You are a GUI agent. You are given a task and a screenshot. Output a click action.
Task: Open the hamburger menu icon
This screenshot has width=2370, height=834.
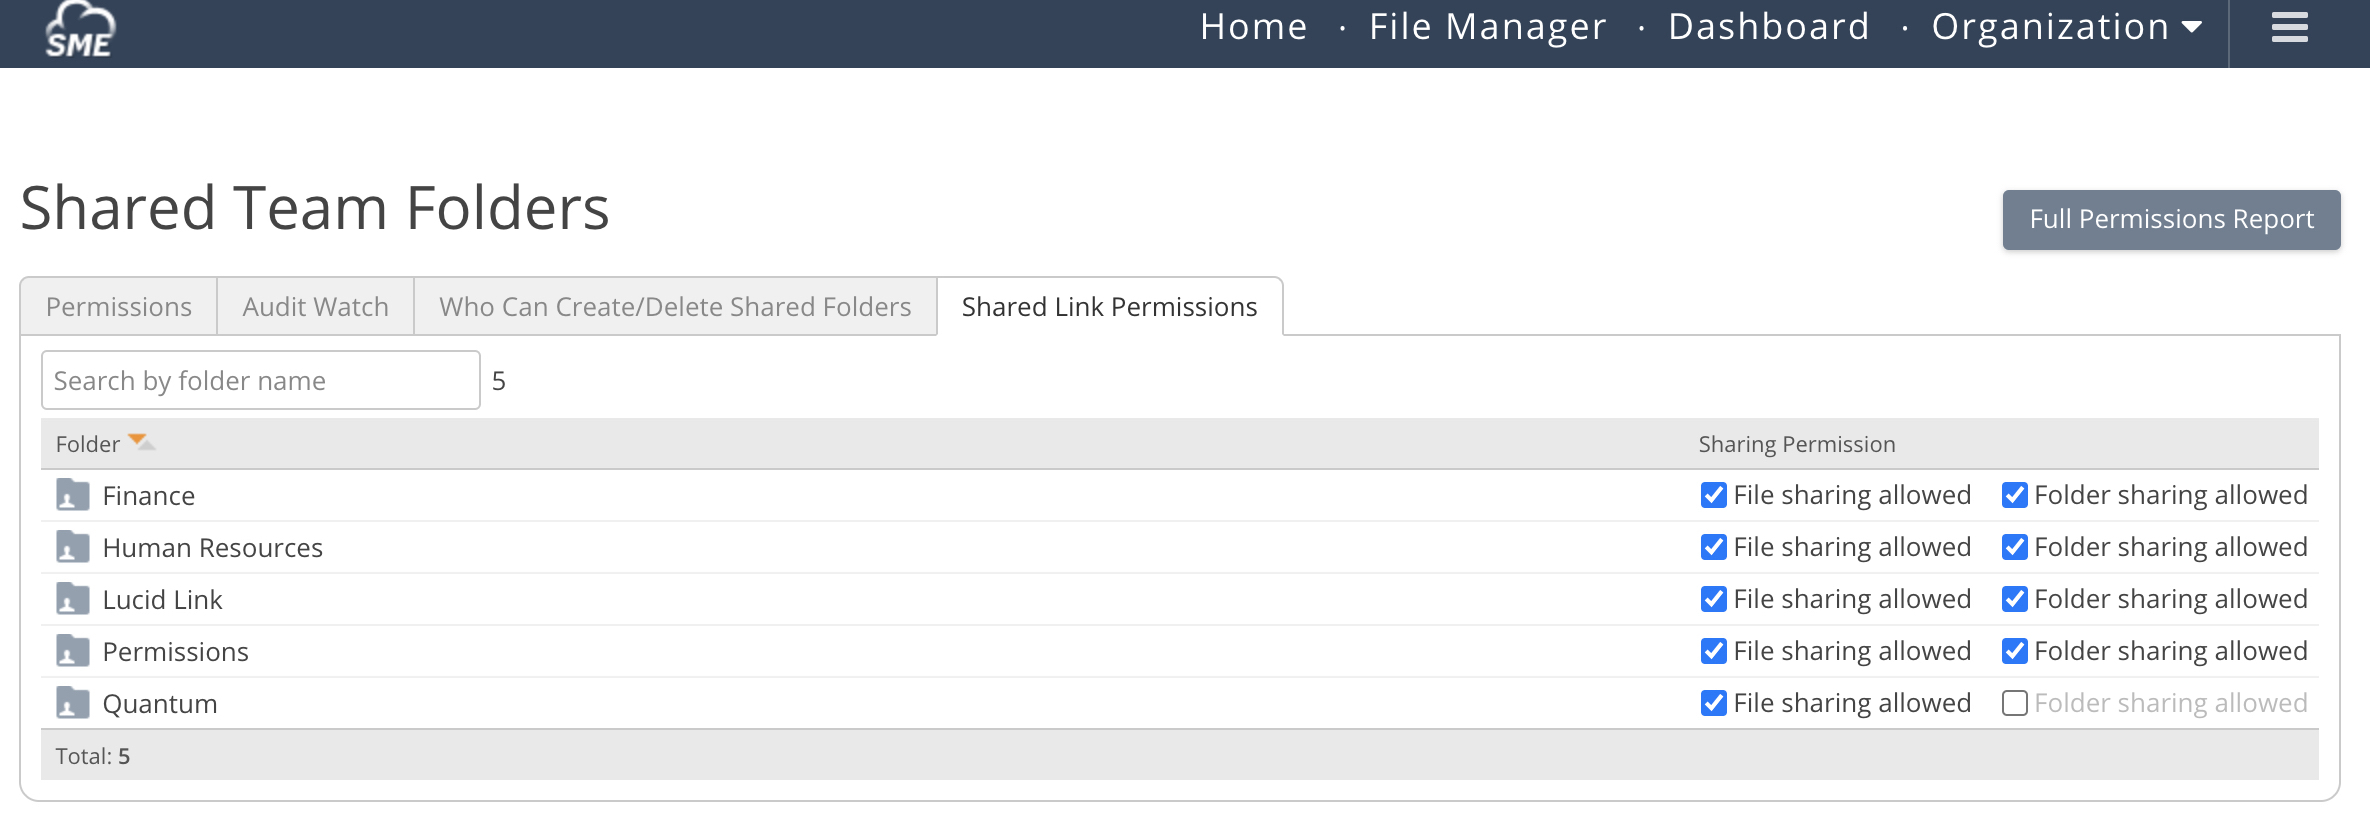tap(2289, 27)
